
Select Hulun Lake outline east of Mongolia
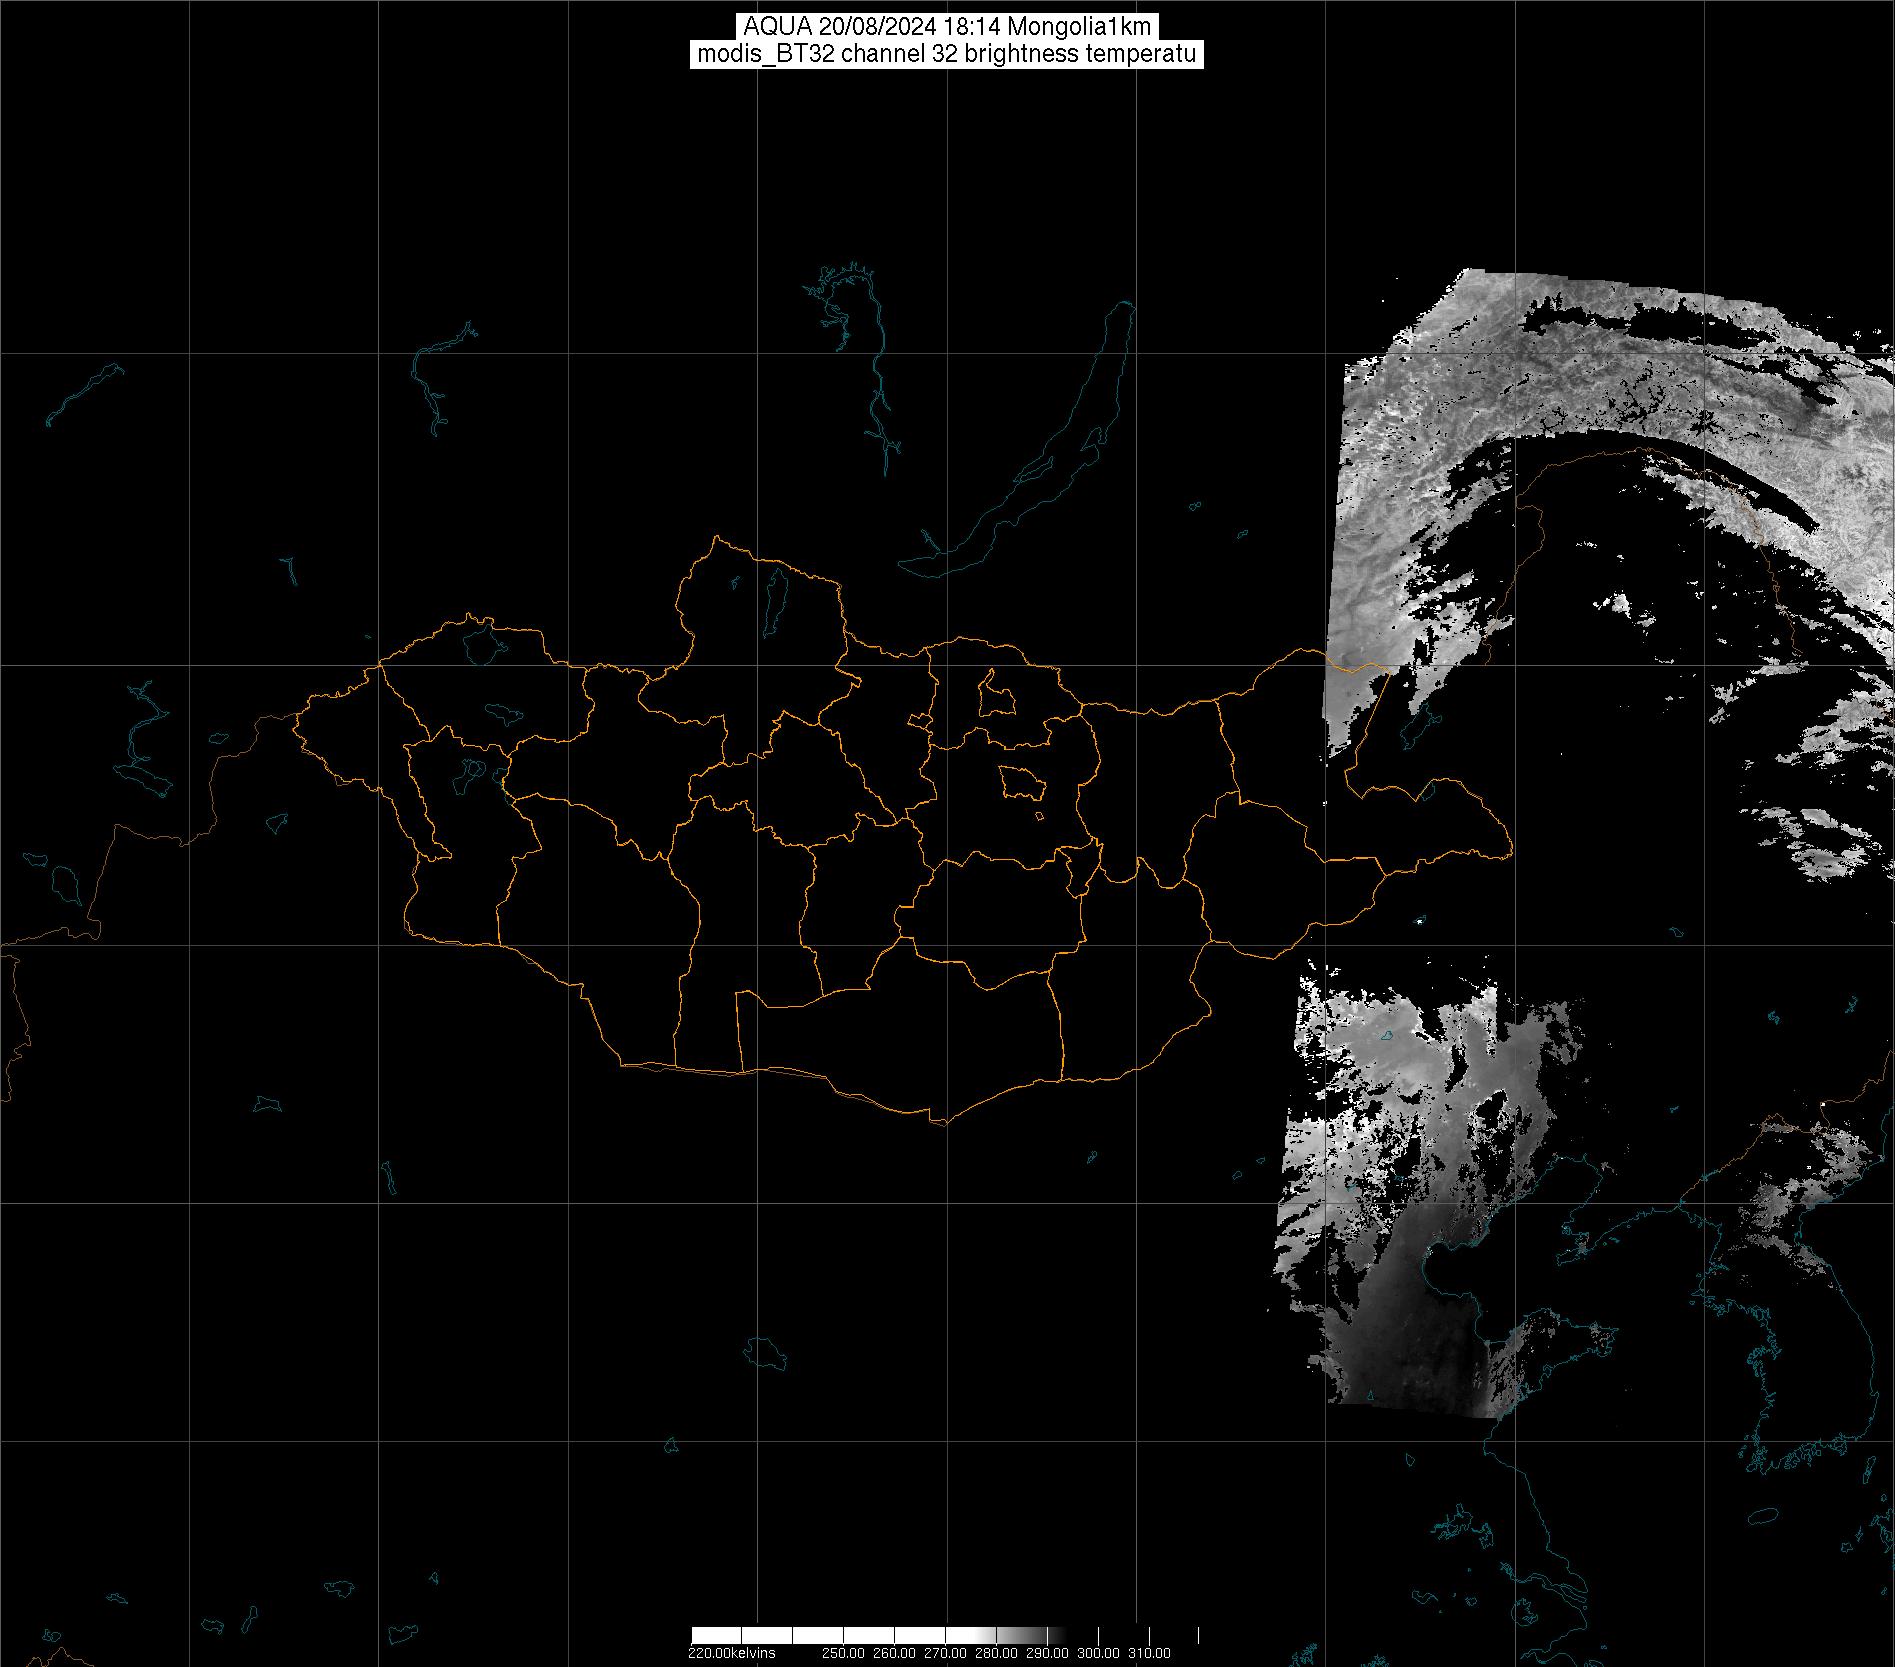1418,730
